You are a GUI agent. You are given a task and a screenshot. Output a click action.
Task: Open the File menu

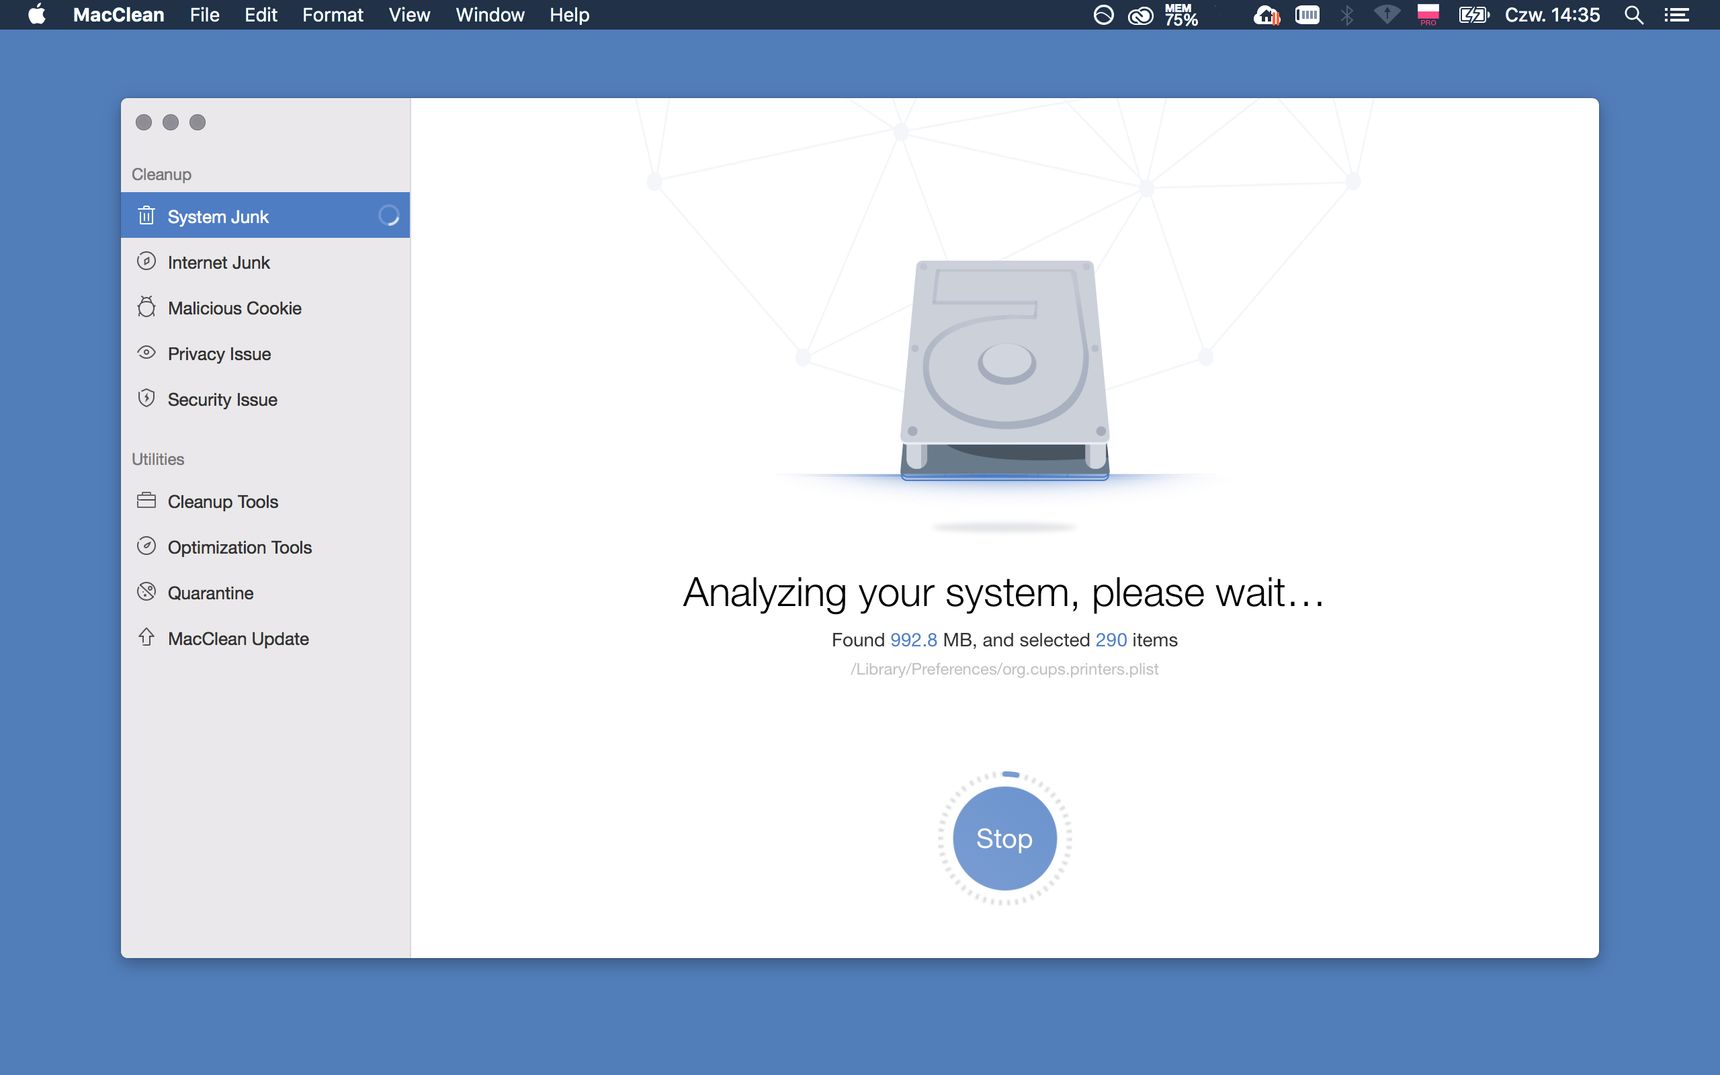tap(204, 14)
